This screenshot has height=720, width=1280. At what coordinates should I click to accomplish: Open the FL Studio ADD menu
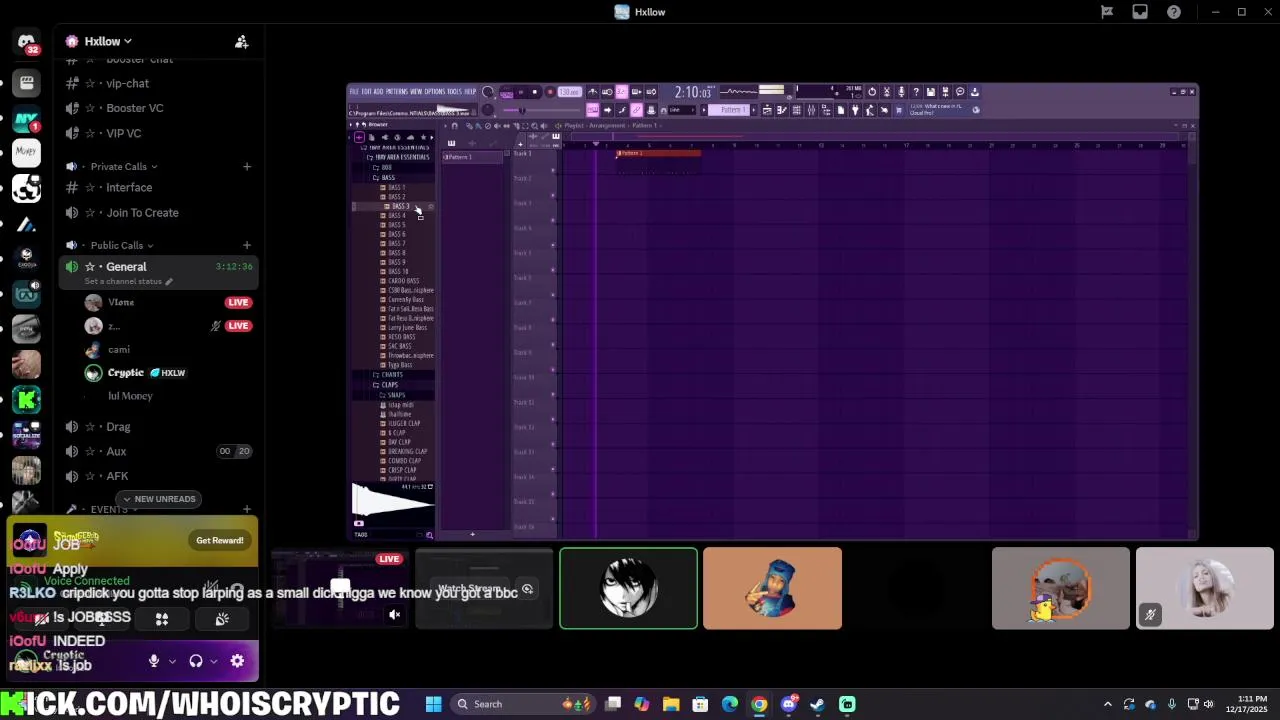point(379,91)
